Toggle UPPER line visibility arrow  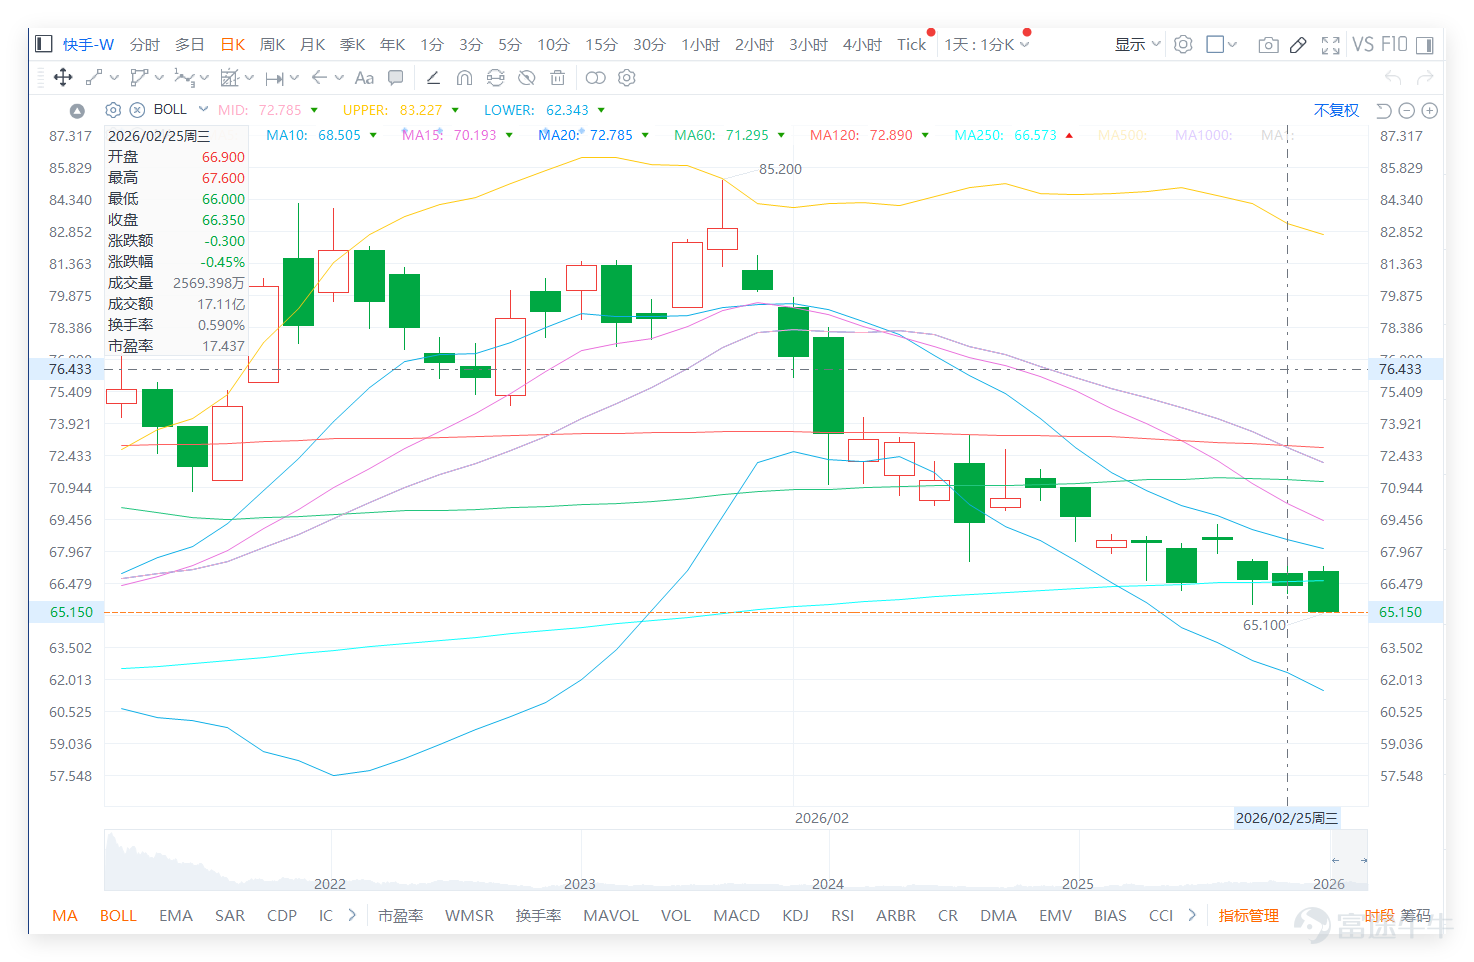455,110
